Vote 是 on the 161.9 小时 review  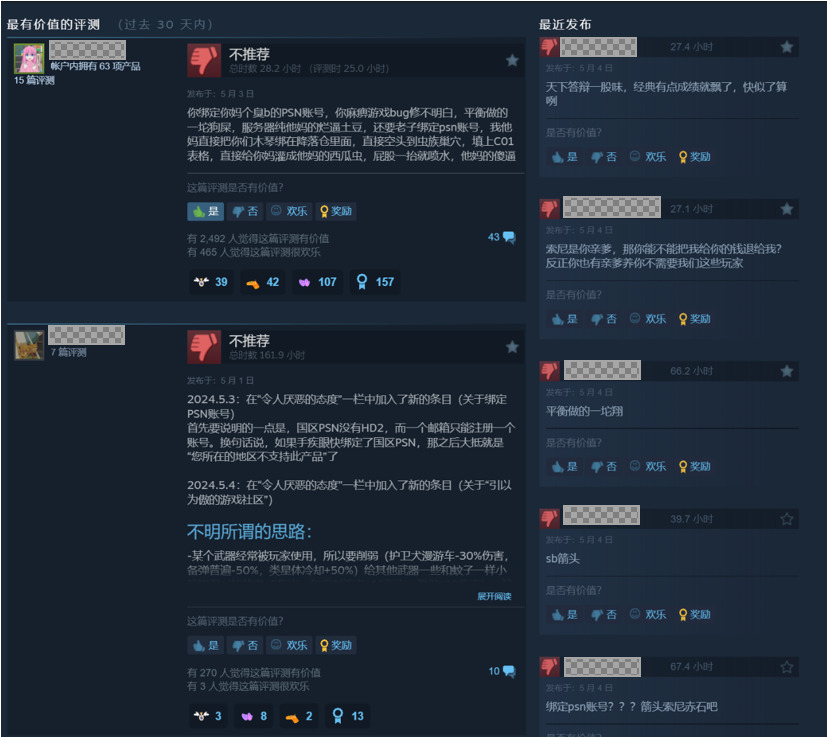tap(206, 645)
